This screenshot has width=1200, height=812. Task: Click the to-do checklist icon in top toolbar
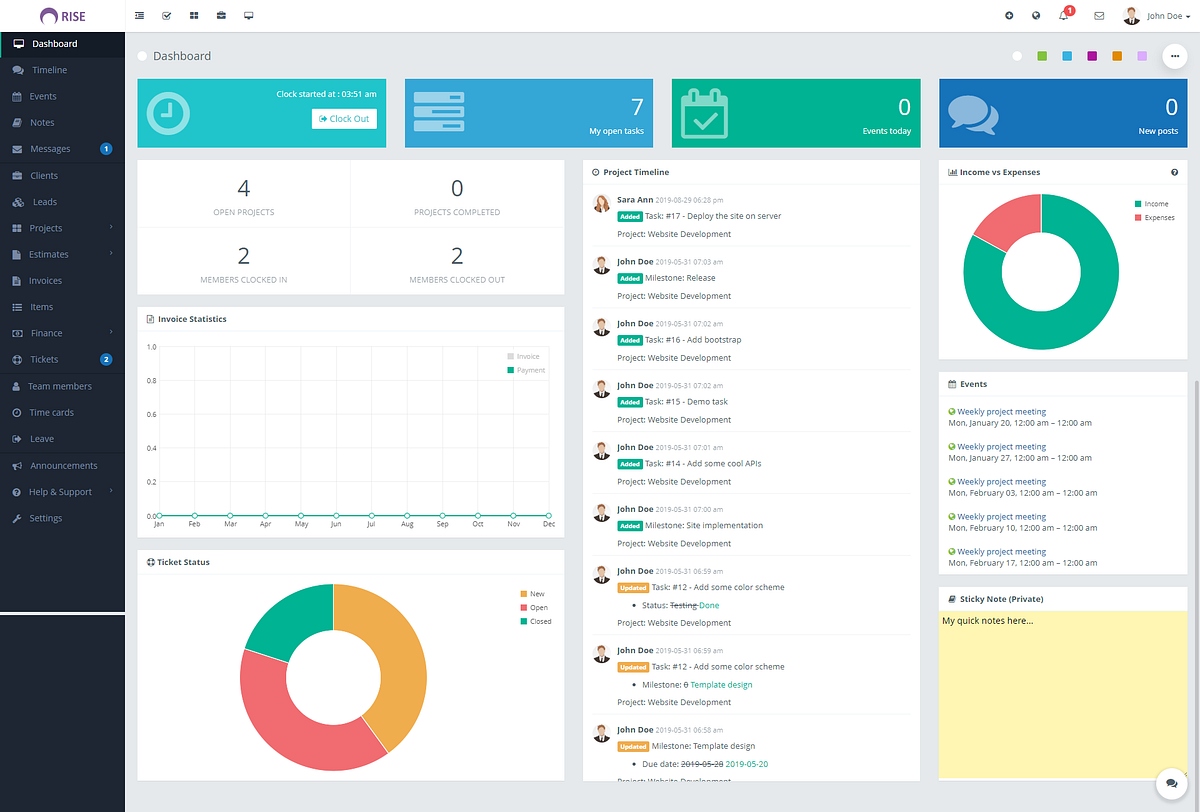click(x=166, y=15)
